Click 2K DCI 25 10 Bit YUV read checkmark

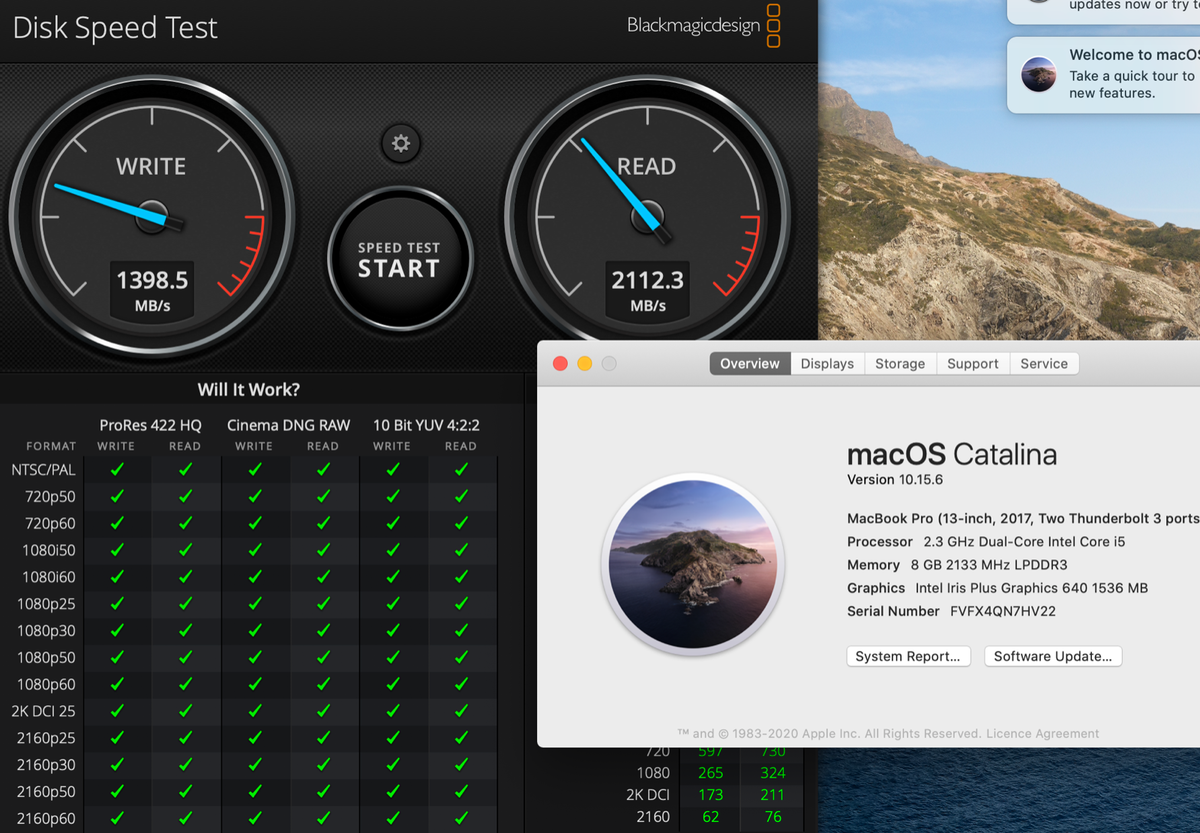tap(461, 712)
